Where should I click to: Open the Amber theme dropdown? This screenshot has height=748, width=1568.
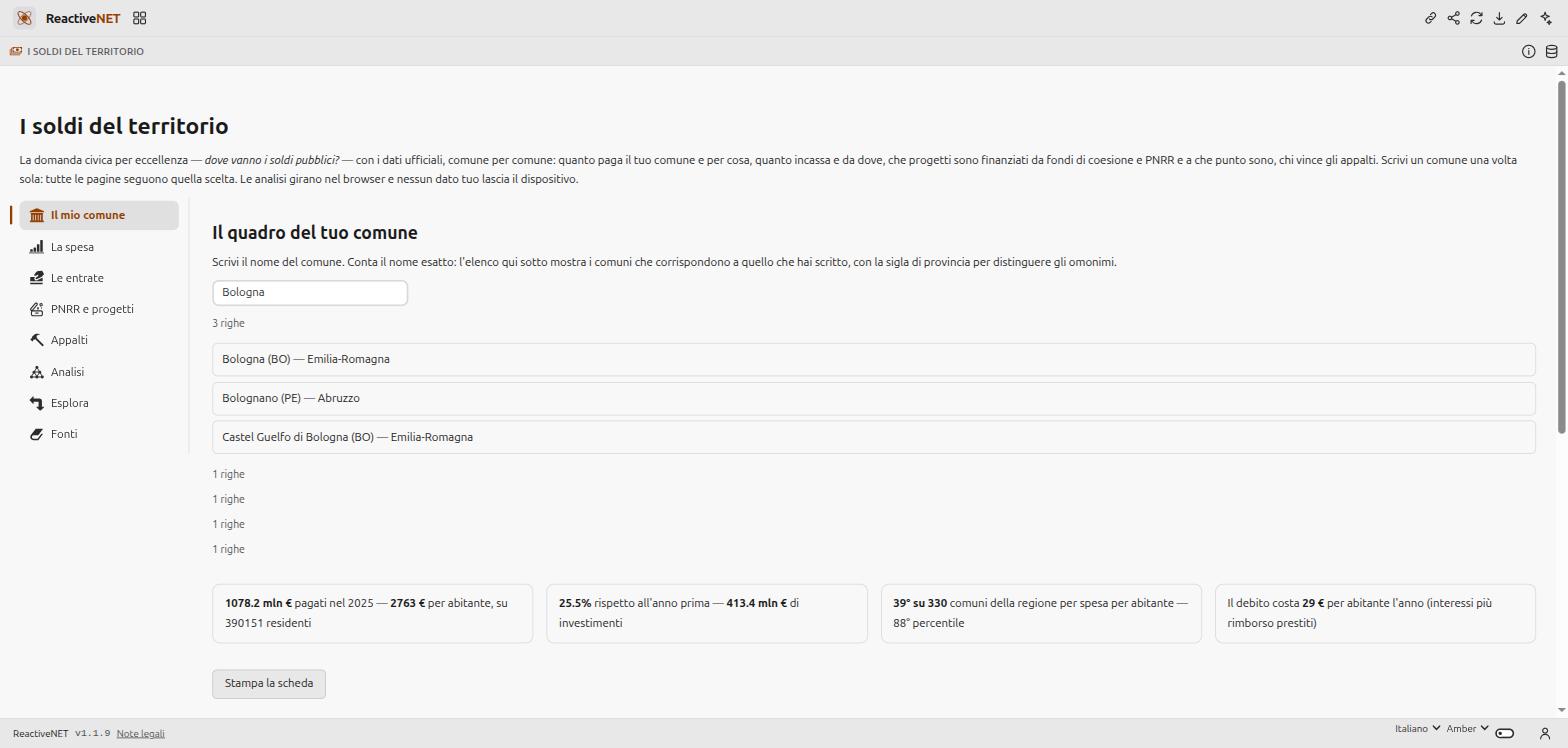click(1468, 728)
